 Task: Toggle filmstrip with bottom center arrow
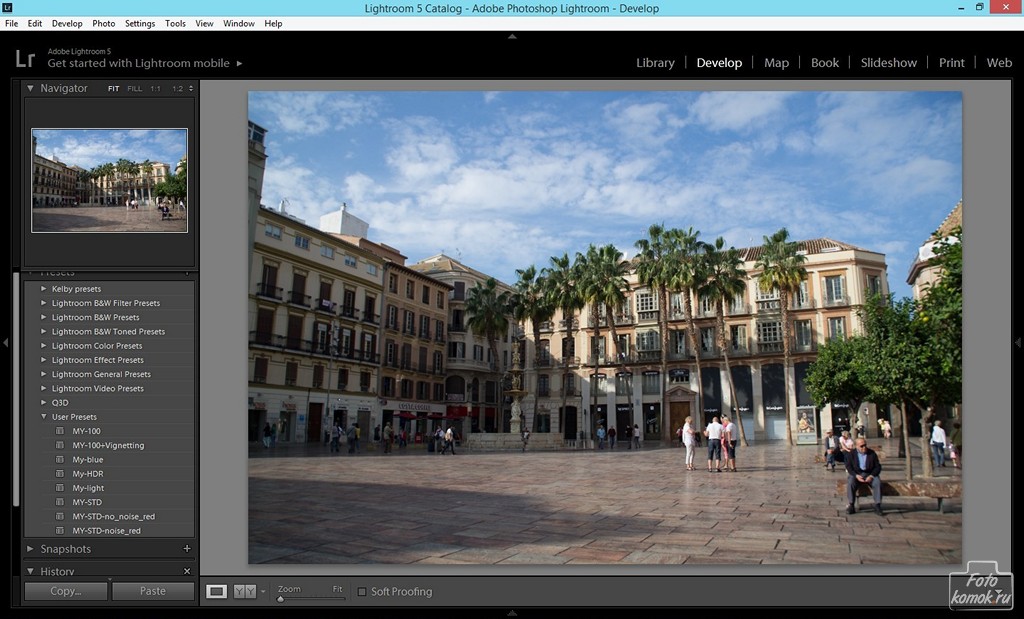(x=512, y=613)
